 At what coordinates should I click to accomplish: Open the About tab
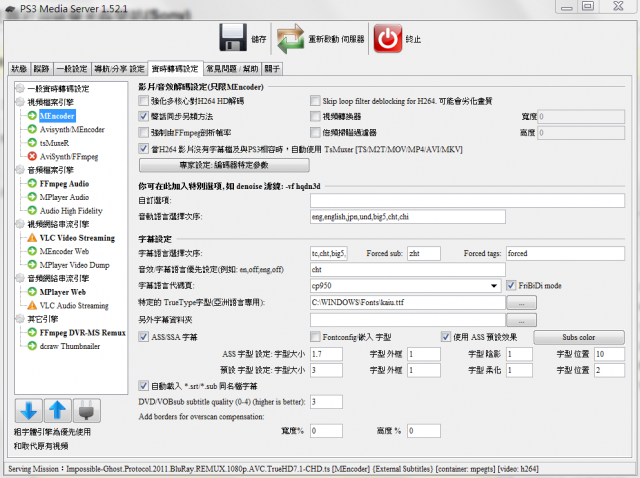272,69
